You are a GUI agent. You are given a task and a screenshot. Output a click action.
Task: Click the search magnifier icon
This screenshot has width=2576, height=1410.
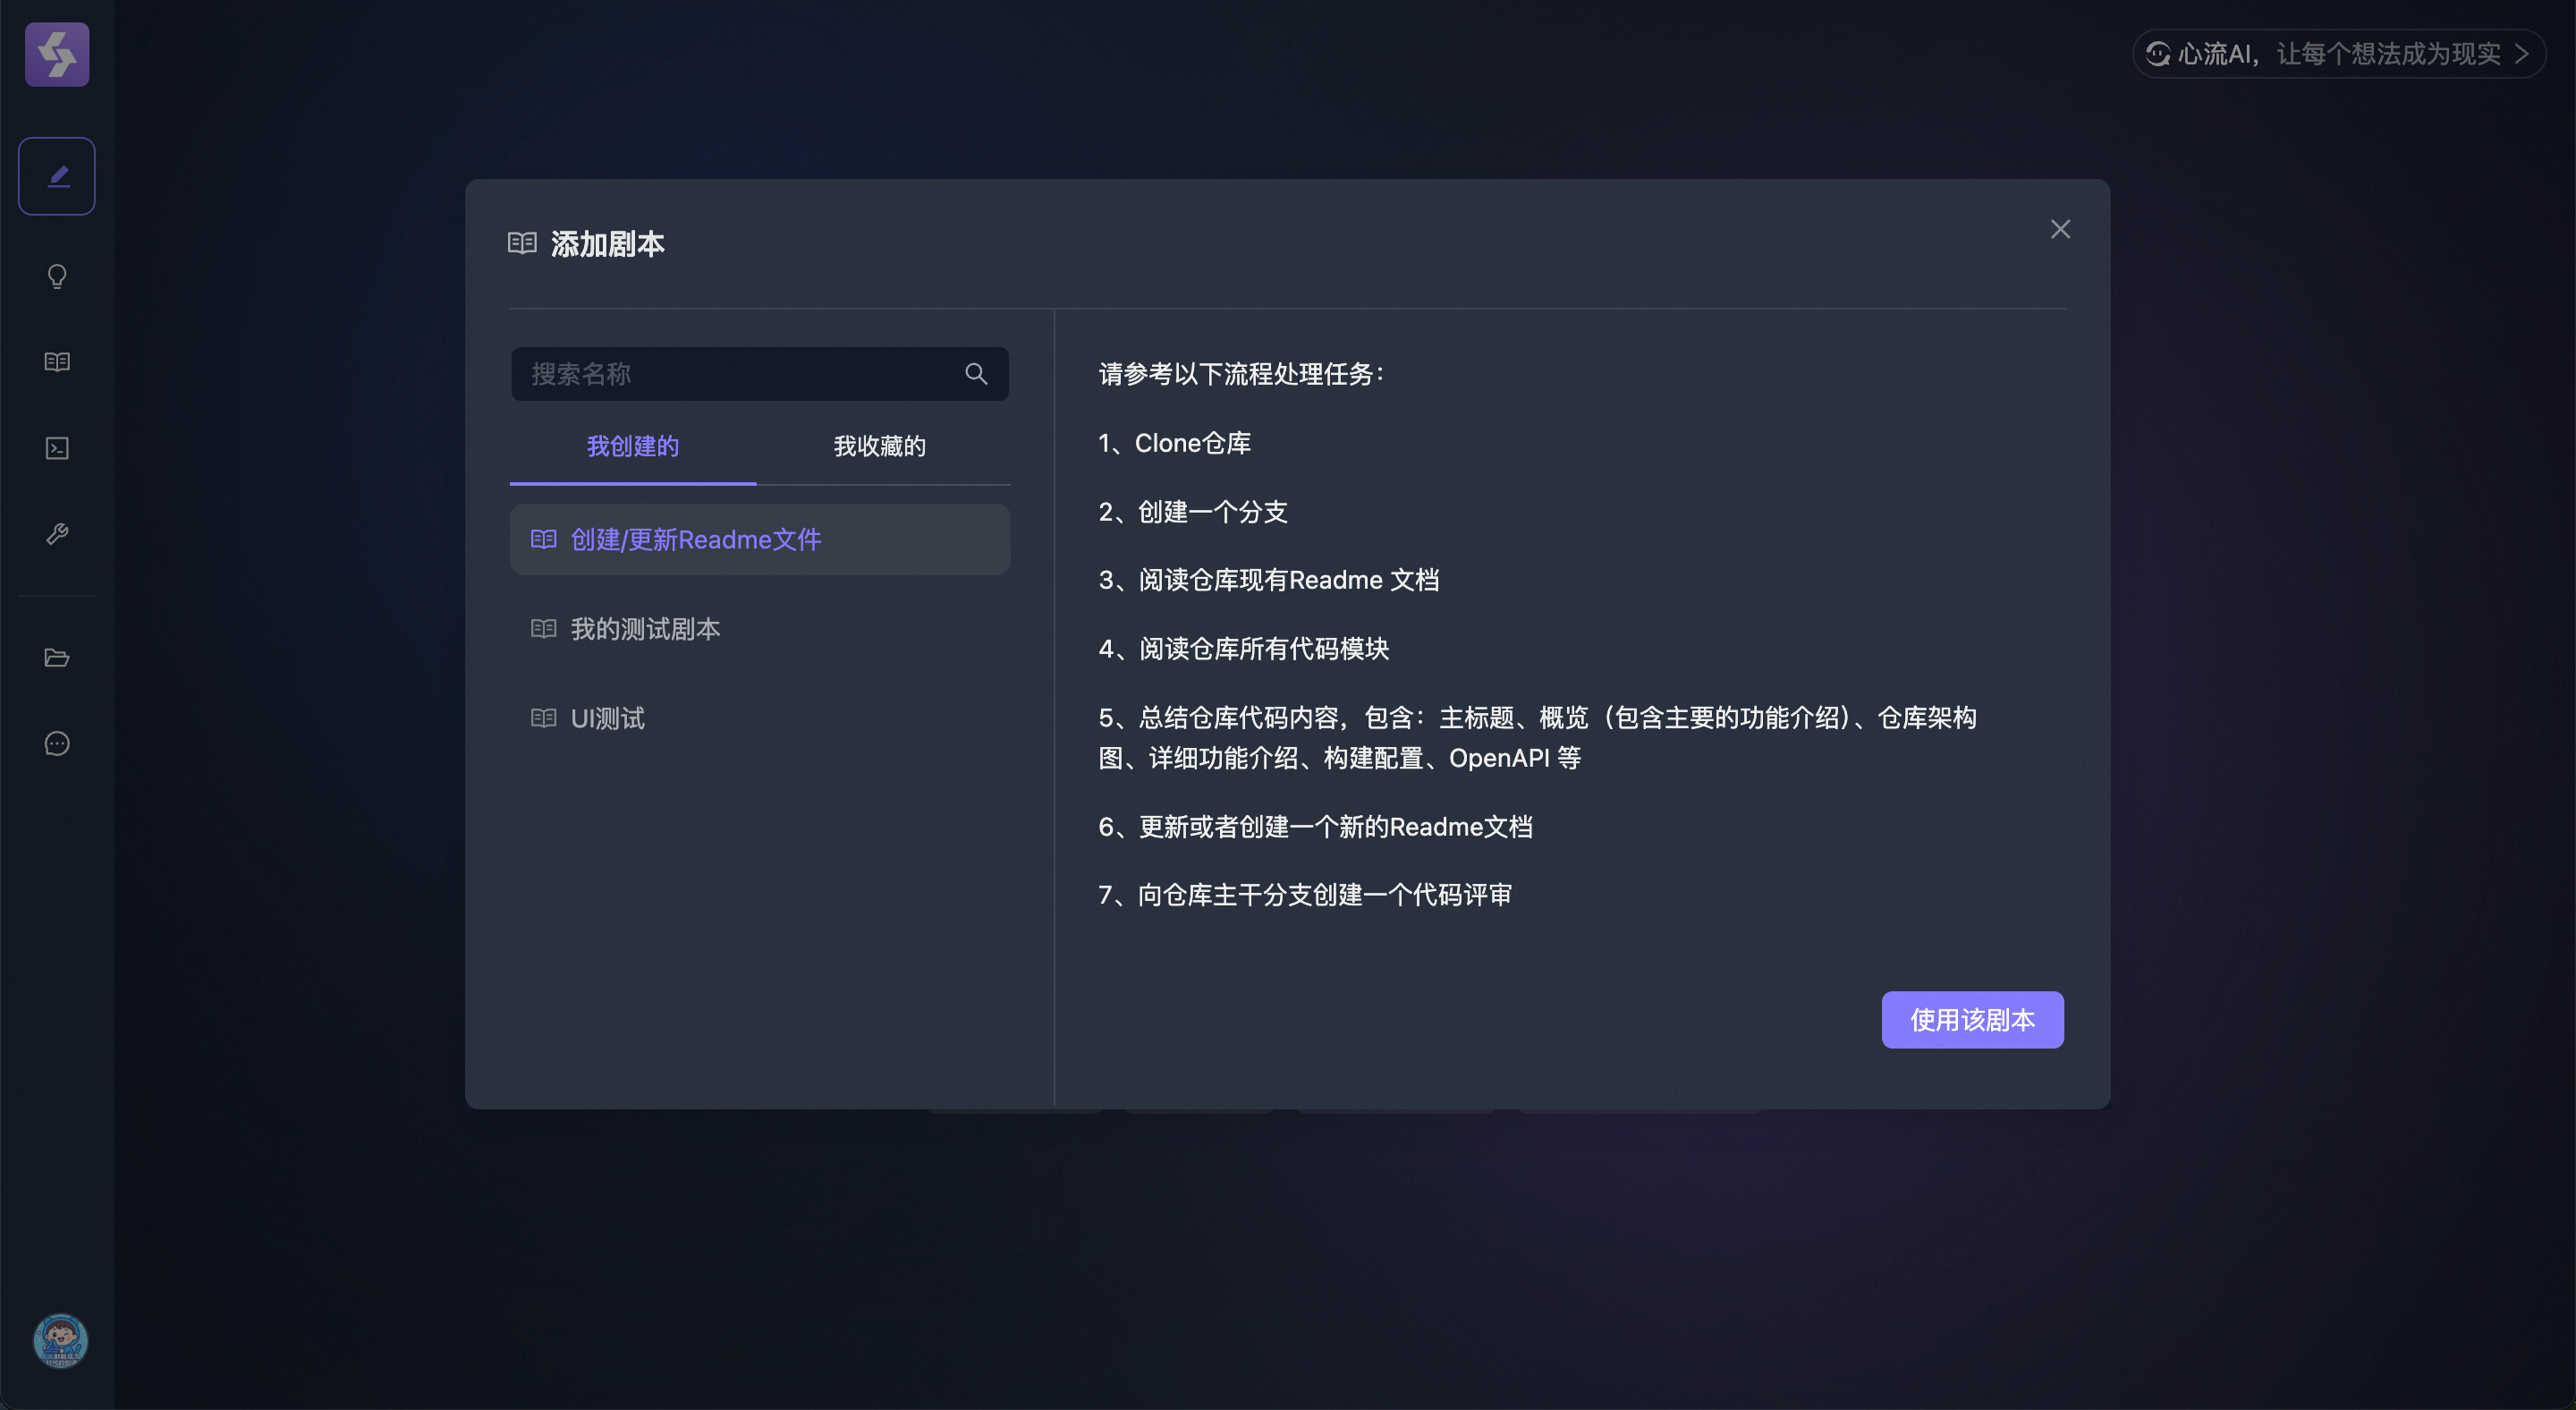[x=976, y=374]
